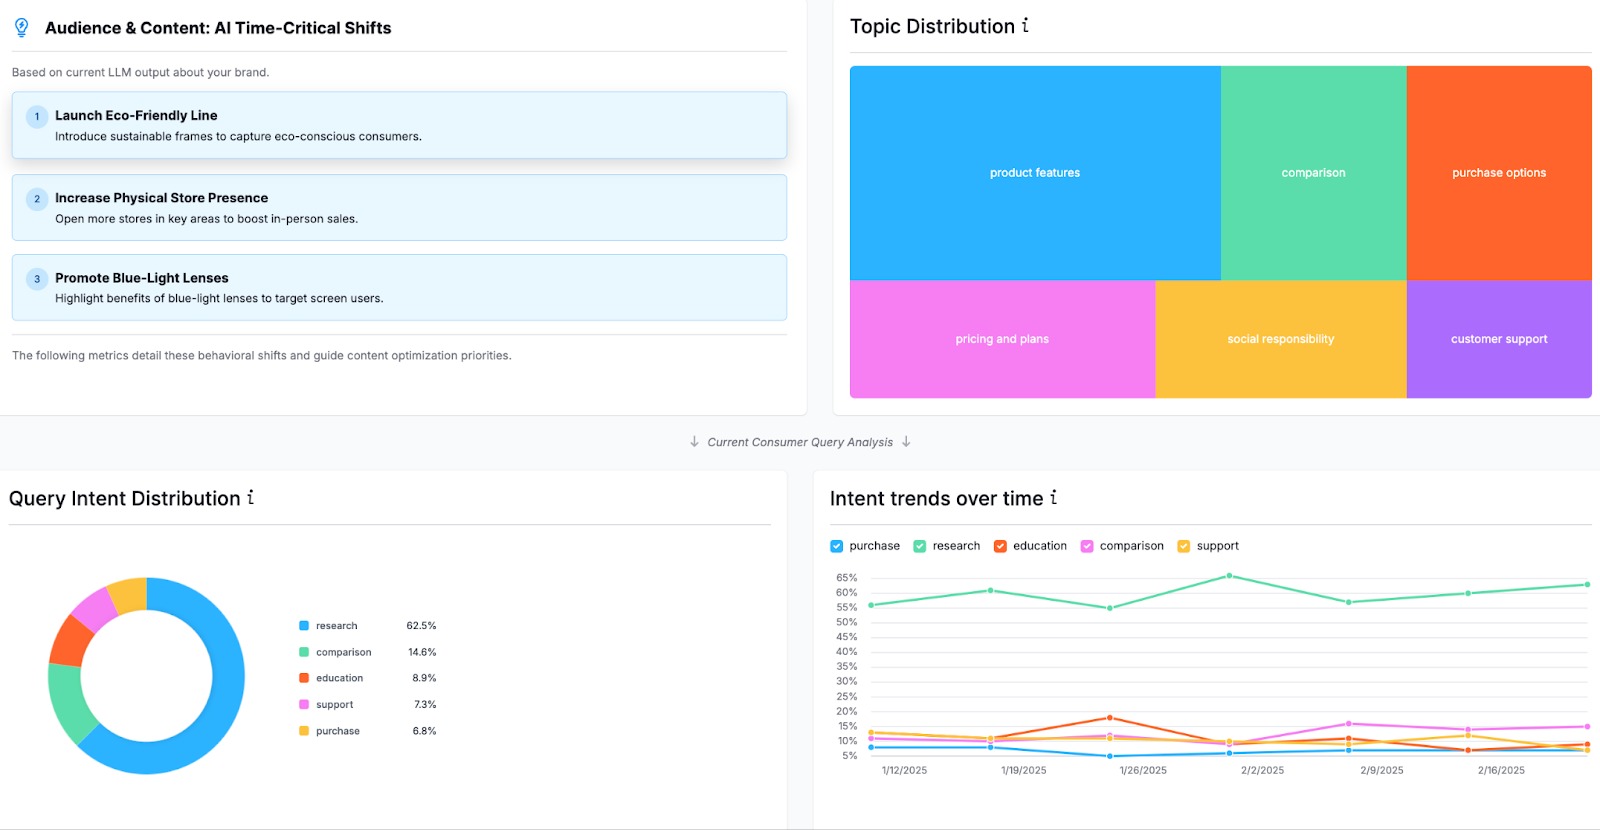Uncheck the education series checkbox
Screen dimensions: 1600x830
click(1000, 546)
